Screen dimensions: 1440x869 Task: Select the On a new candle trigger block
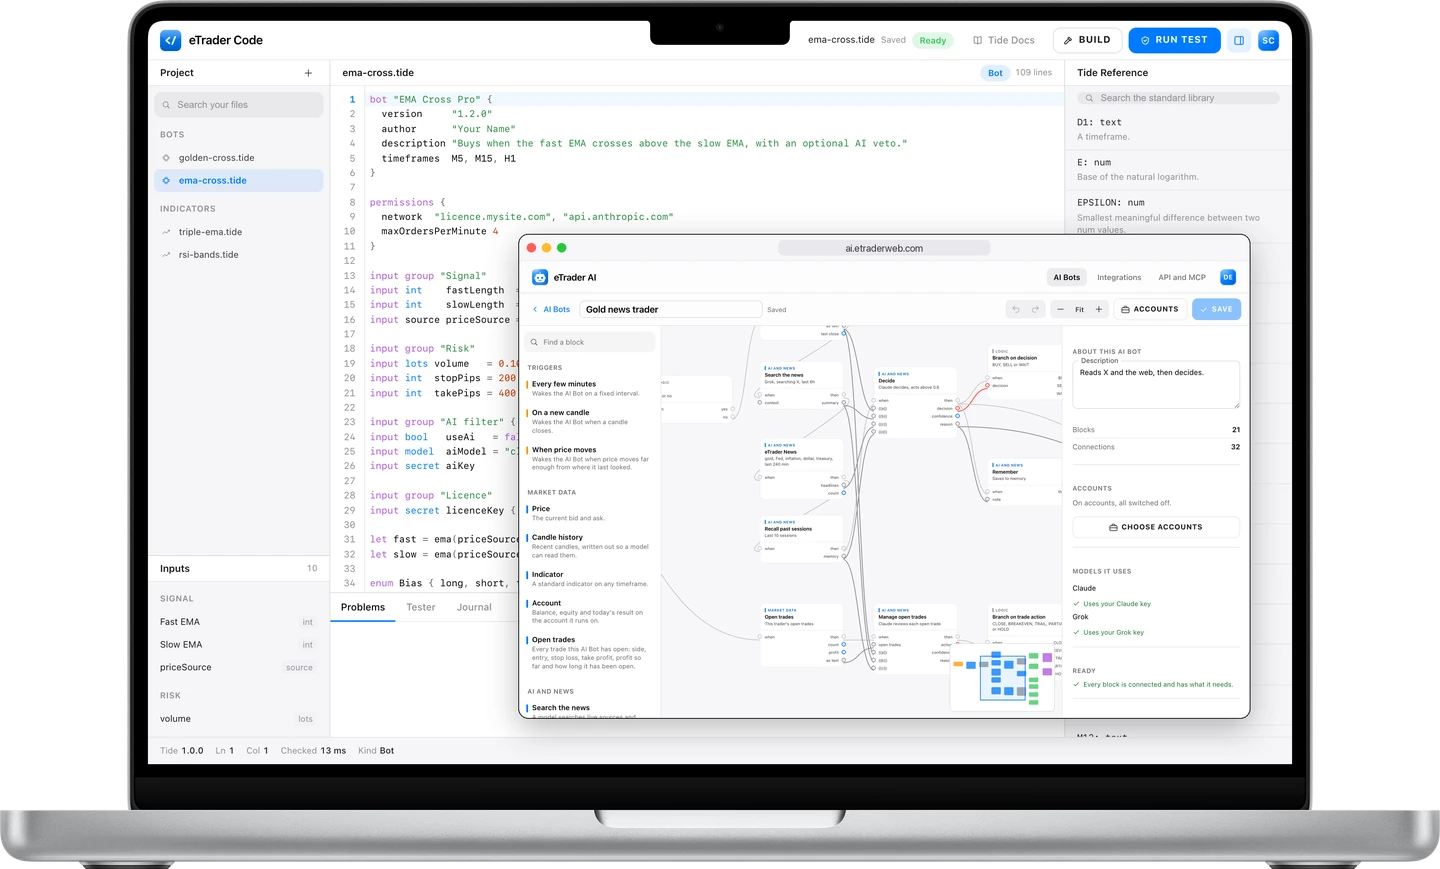pos(590,421)
